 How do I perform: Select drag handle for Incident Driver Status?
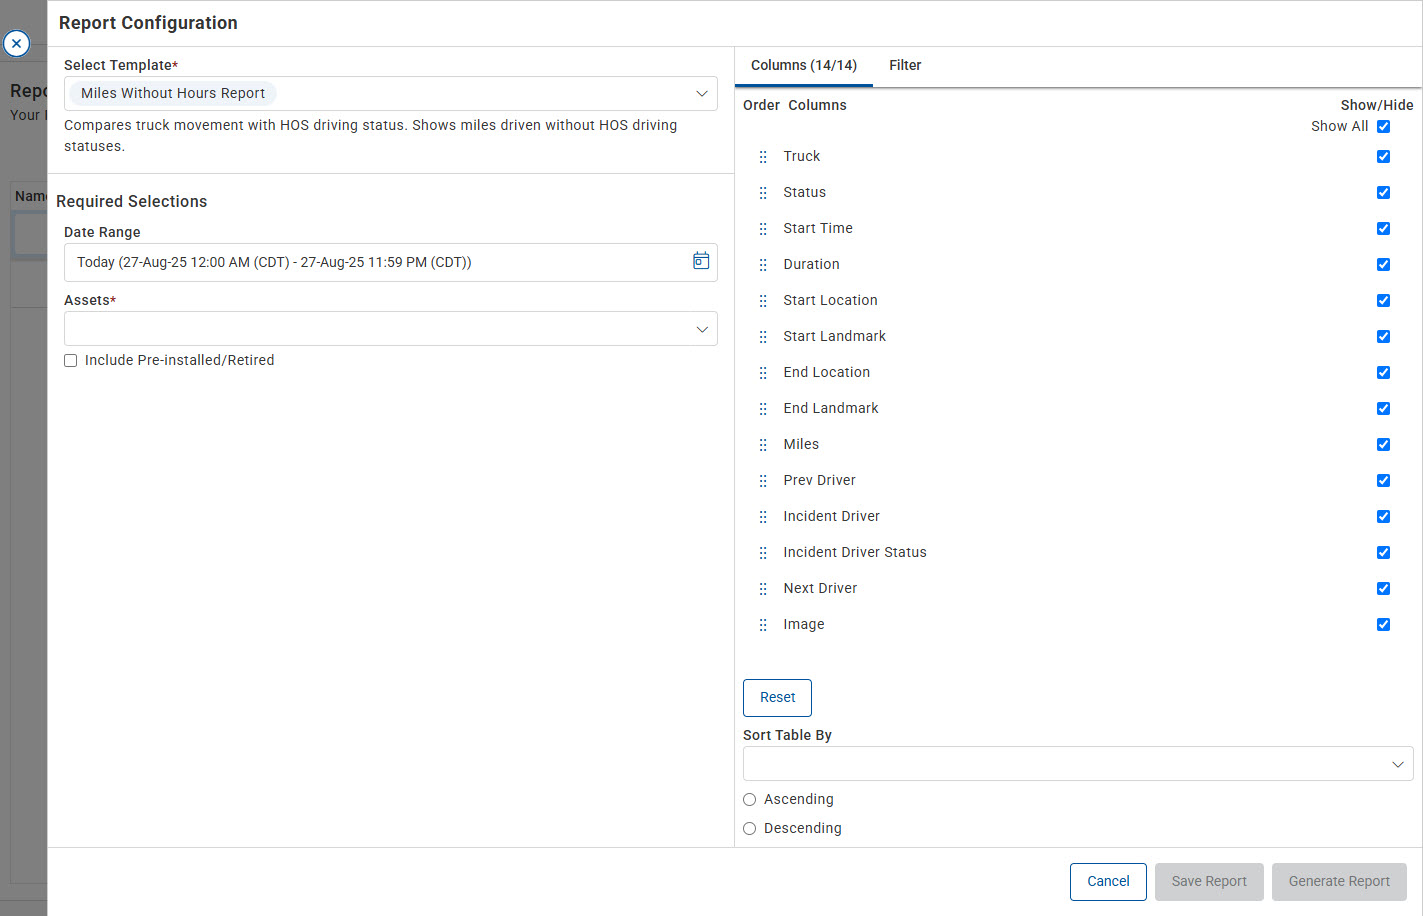[763, 553]
